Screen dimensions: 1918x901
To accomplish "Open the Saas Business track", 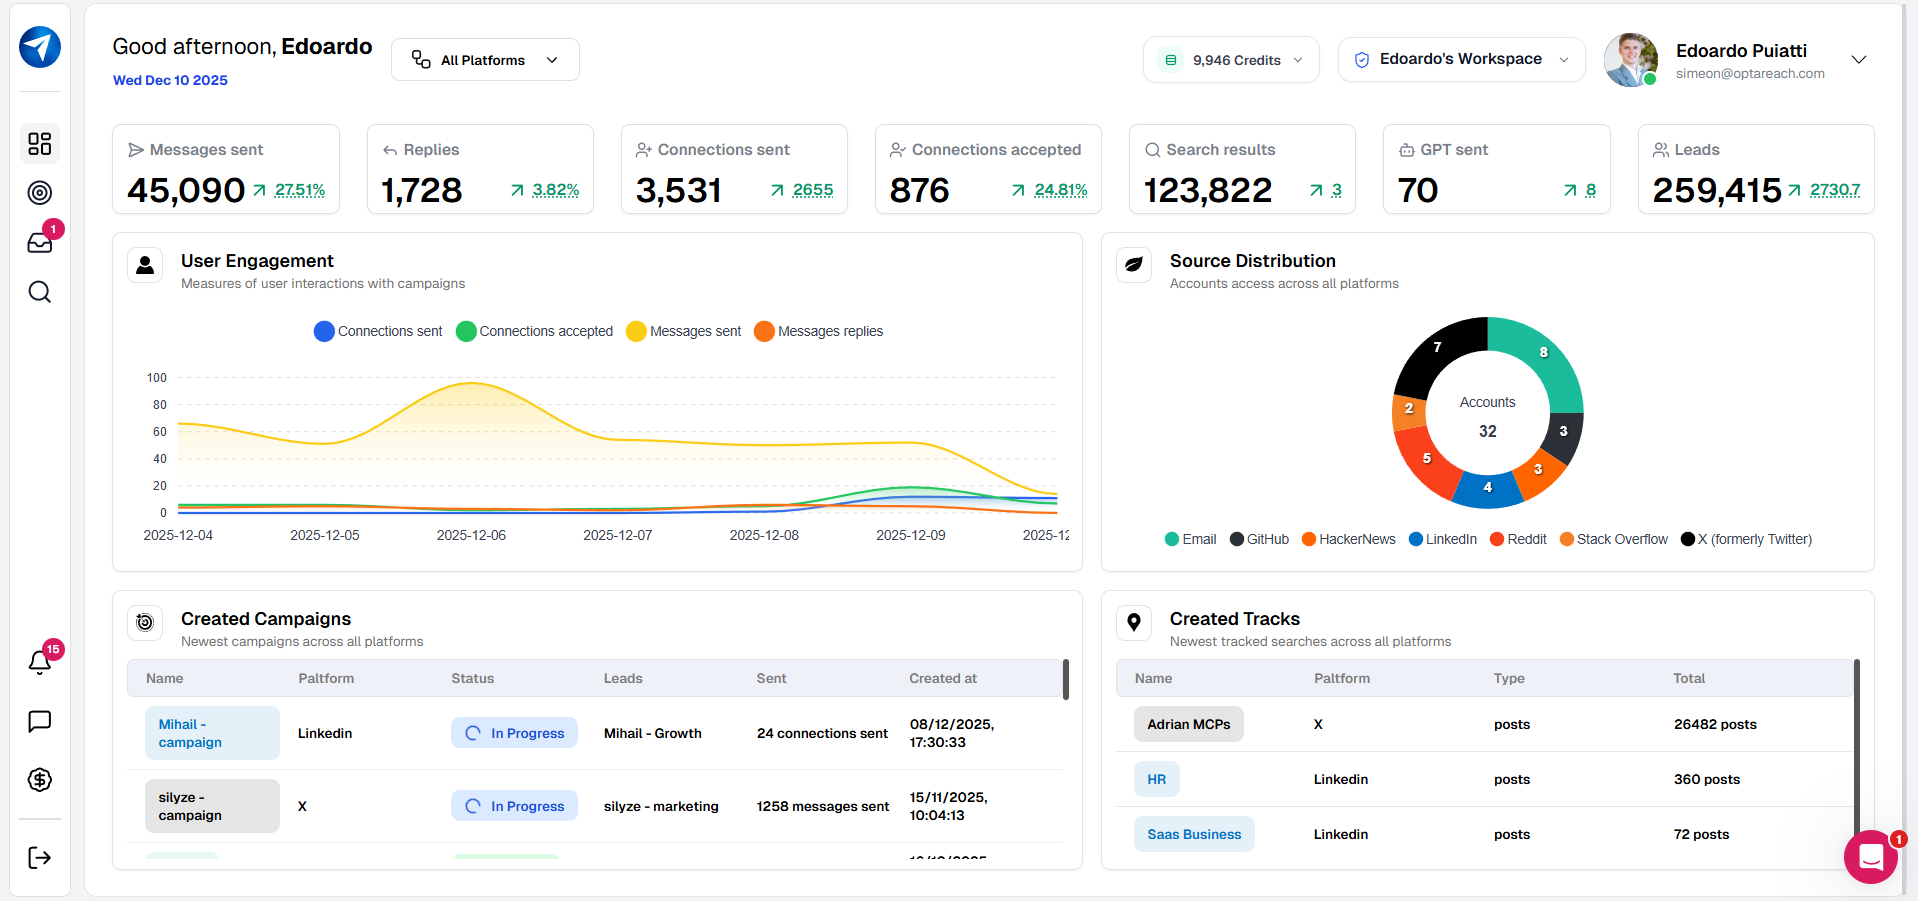I will click(x=1194, y=834).
